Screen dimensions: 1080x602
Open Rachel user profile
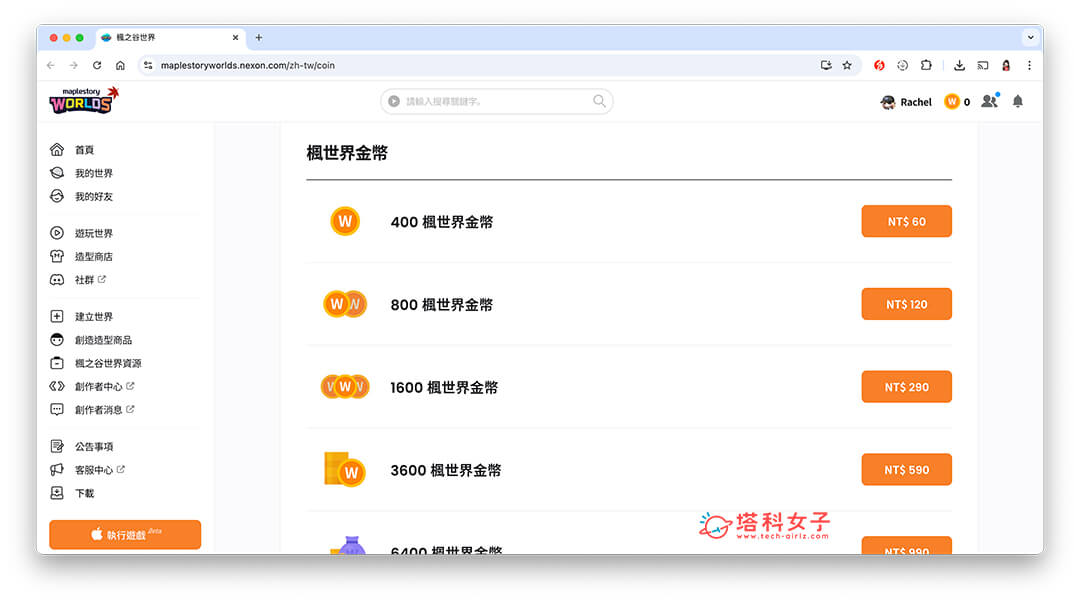coord(906,102)
